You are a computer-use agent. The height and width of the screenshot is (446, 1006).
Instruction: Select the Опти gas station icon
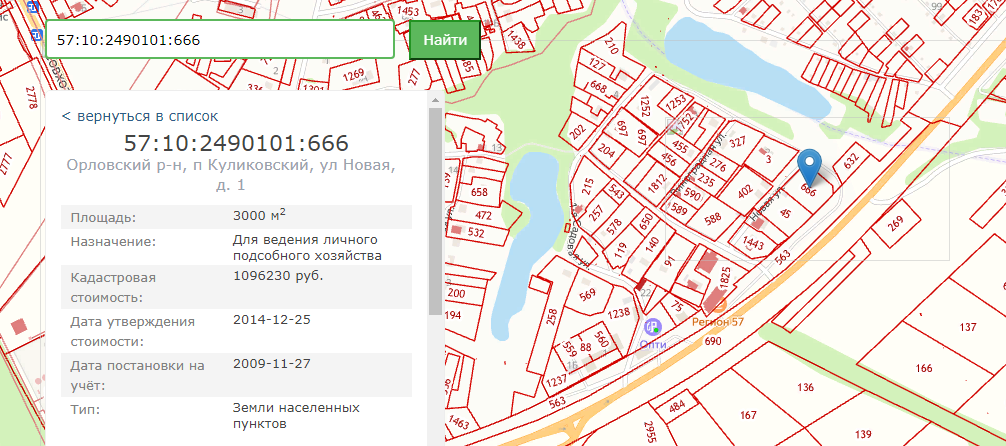[x=652, y=327]
